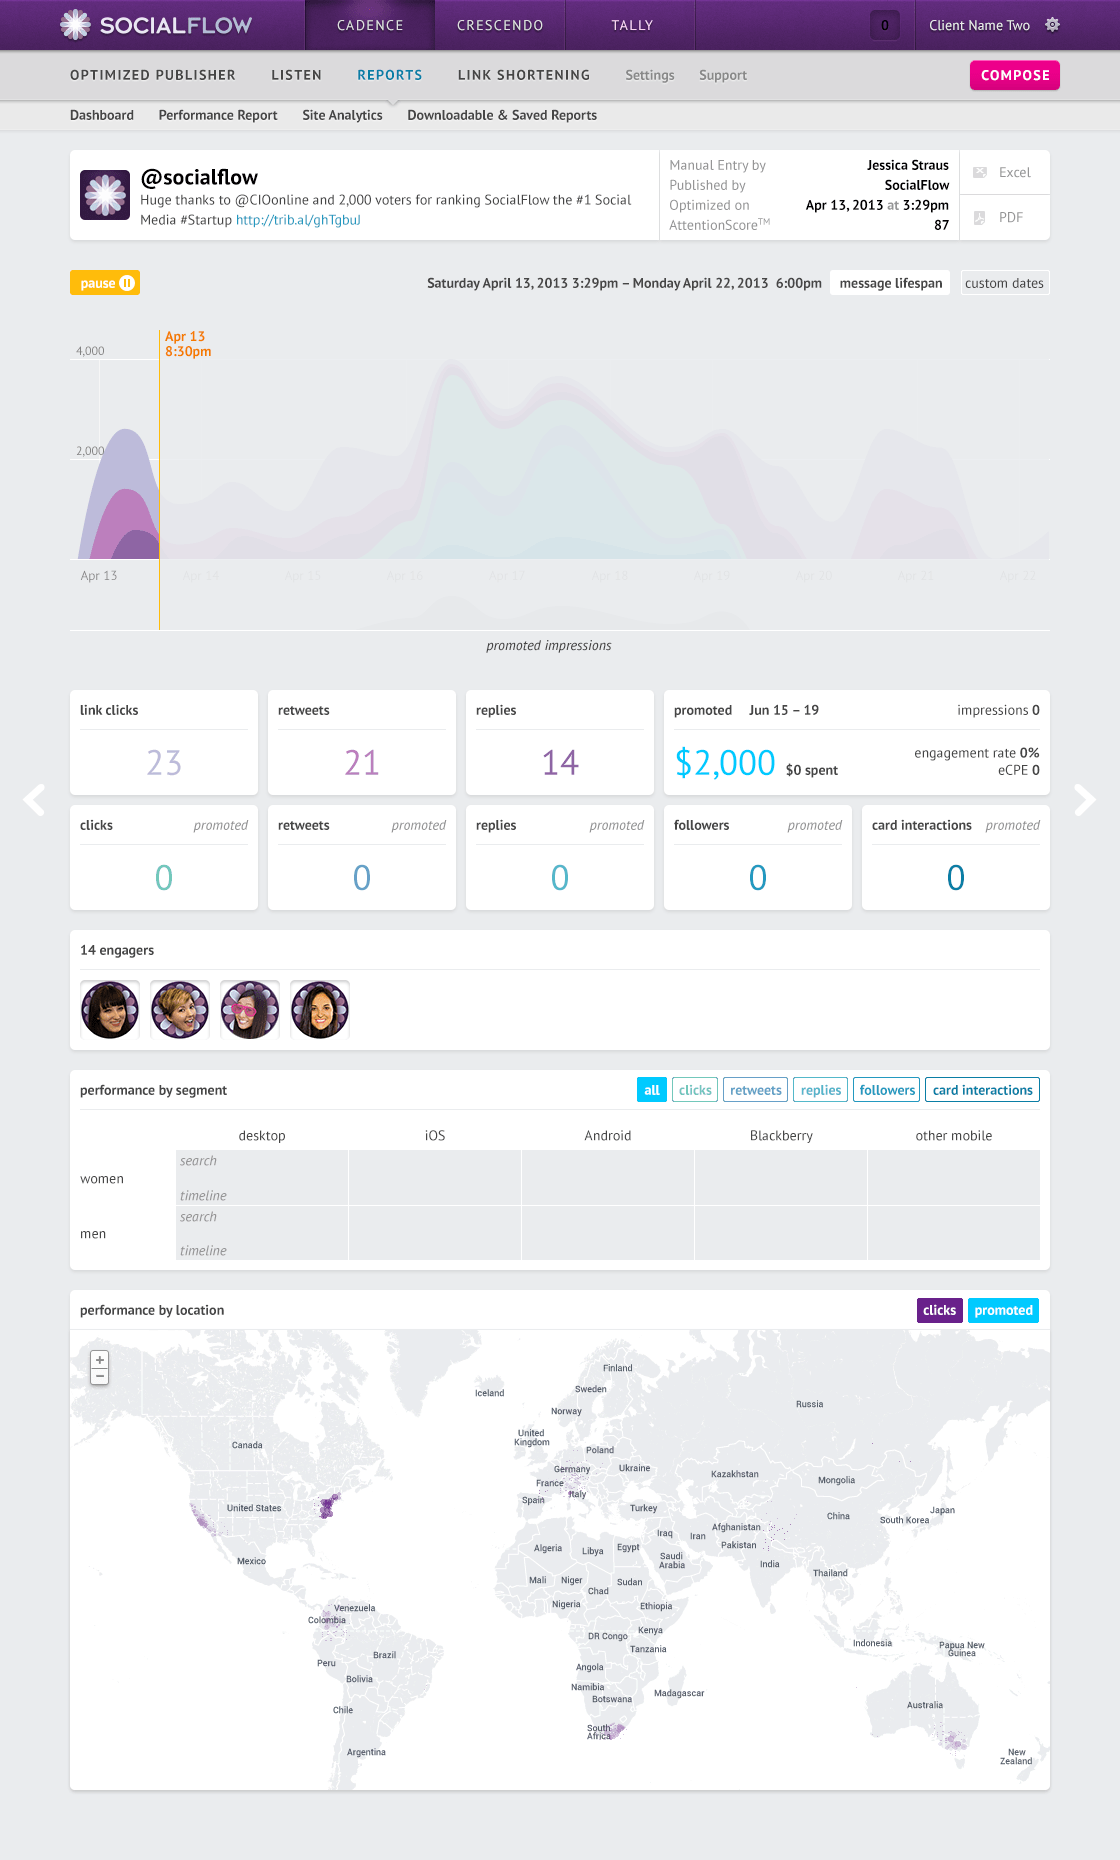Click the iOS column header
Screen dimensions: 1120x1860
435,1135
